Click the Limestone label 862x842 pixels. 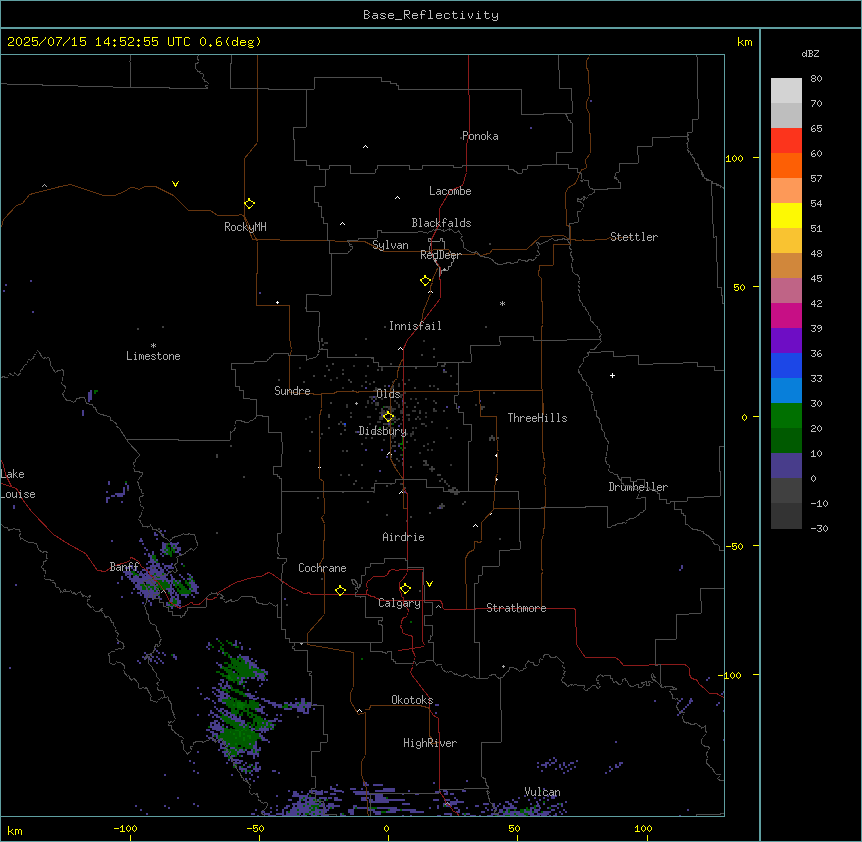click(x=153, y=356)
